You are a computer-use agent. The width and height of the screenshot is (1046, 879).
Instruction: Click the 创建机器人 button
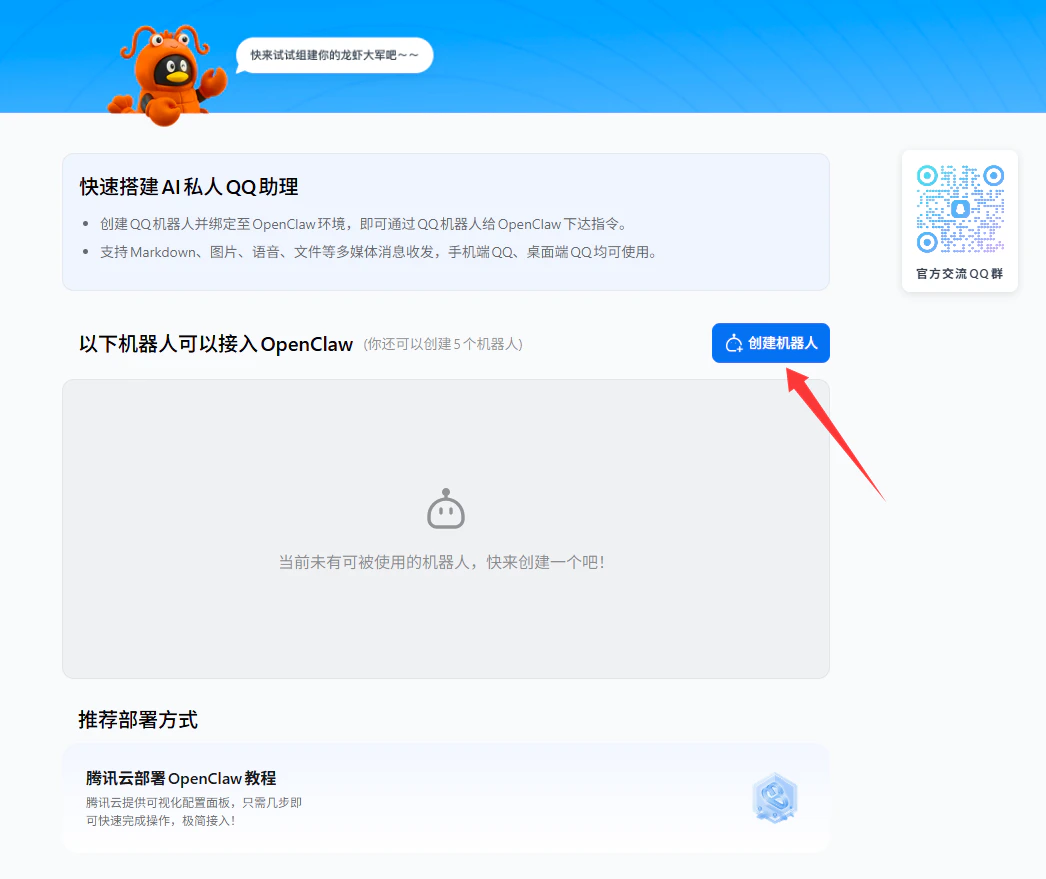pyautogui.click(x=770, y=343)
